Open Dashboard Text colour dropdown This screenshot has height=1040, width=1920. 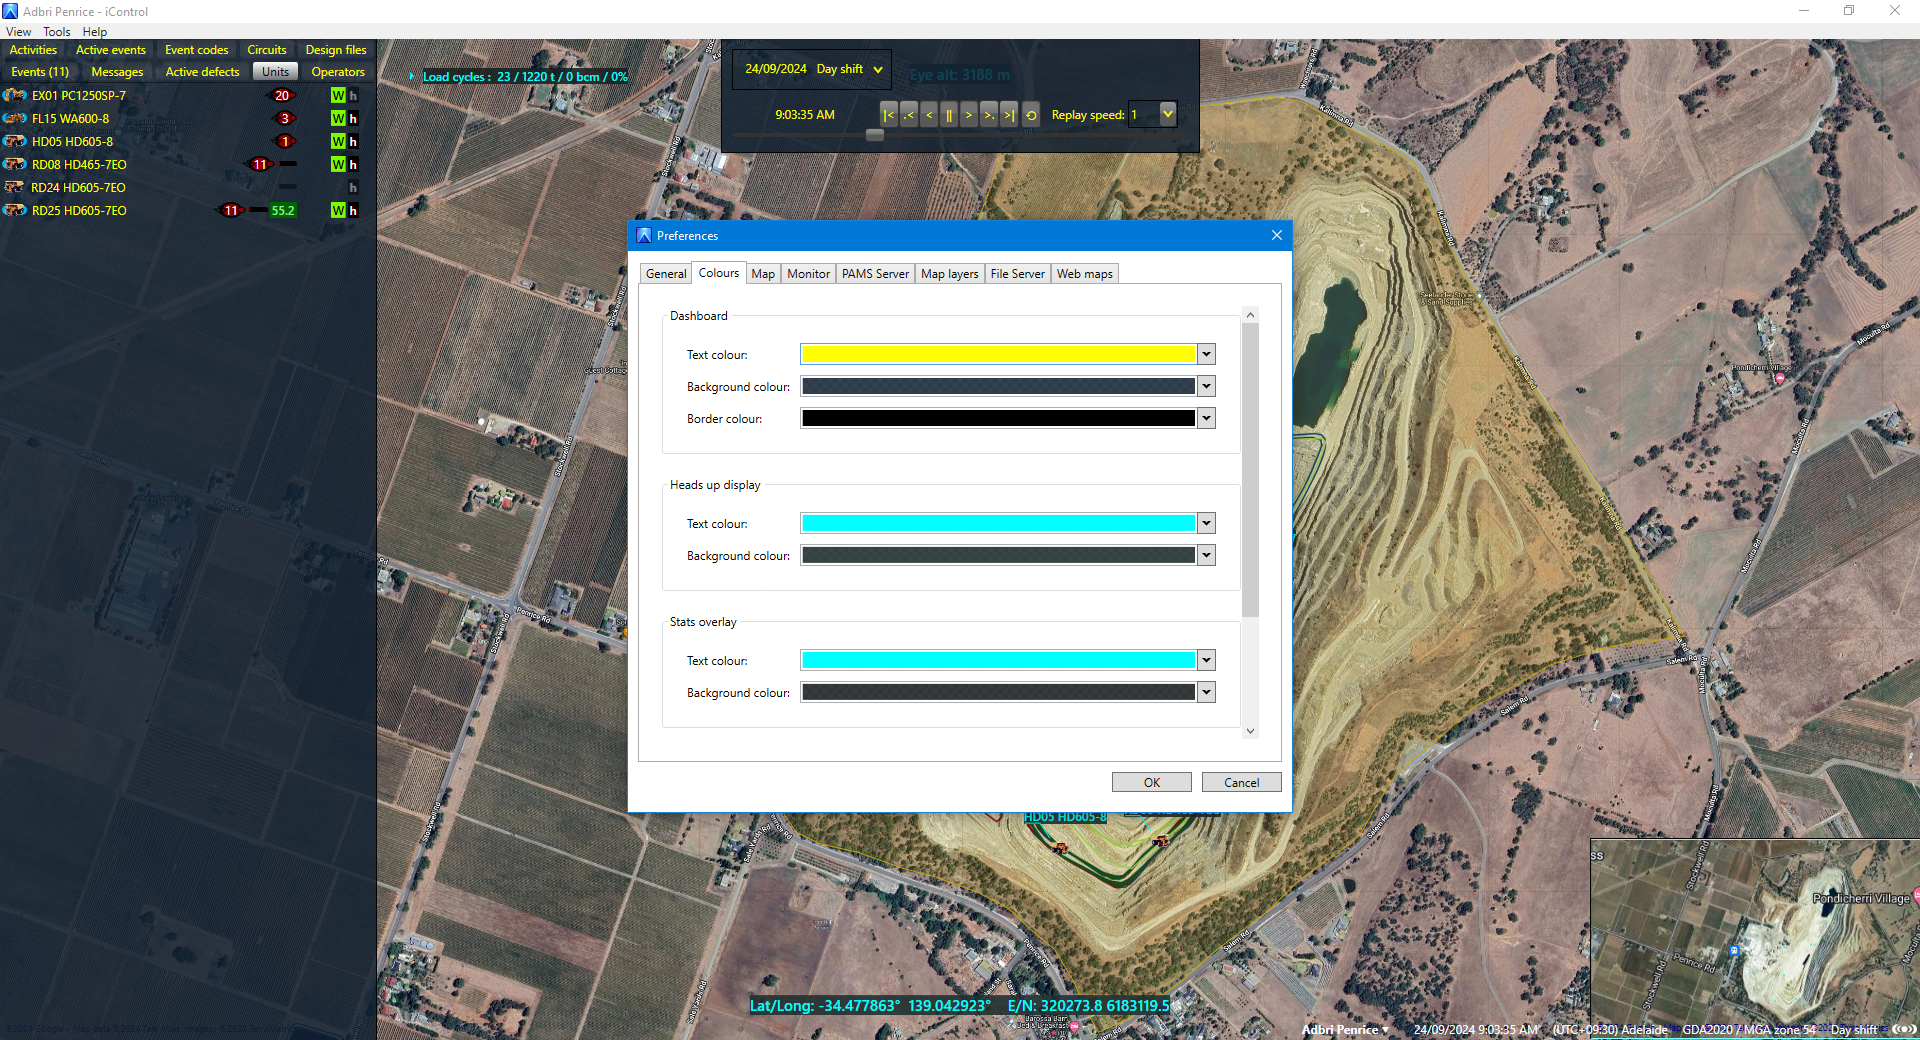click(x=1207, y=354)
